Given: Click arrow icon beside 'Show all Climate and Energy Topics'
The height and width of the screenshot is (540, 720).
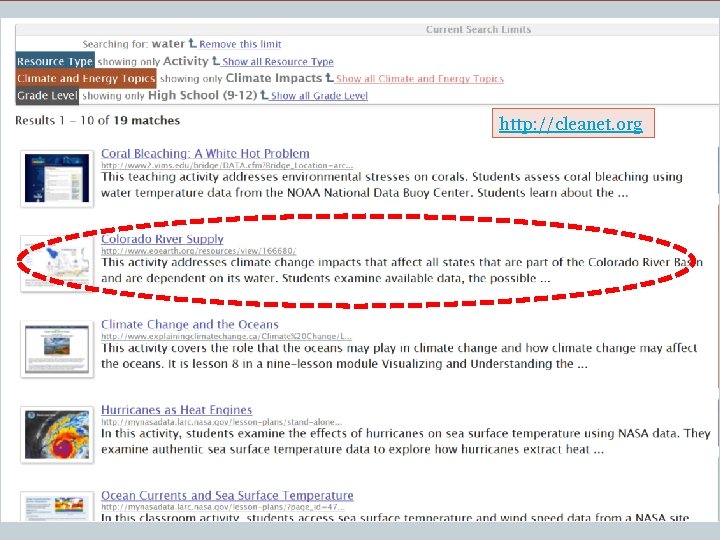Looking at the screenshot, I should (x=329, y=78).
